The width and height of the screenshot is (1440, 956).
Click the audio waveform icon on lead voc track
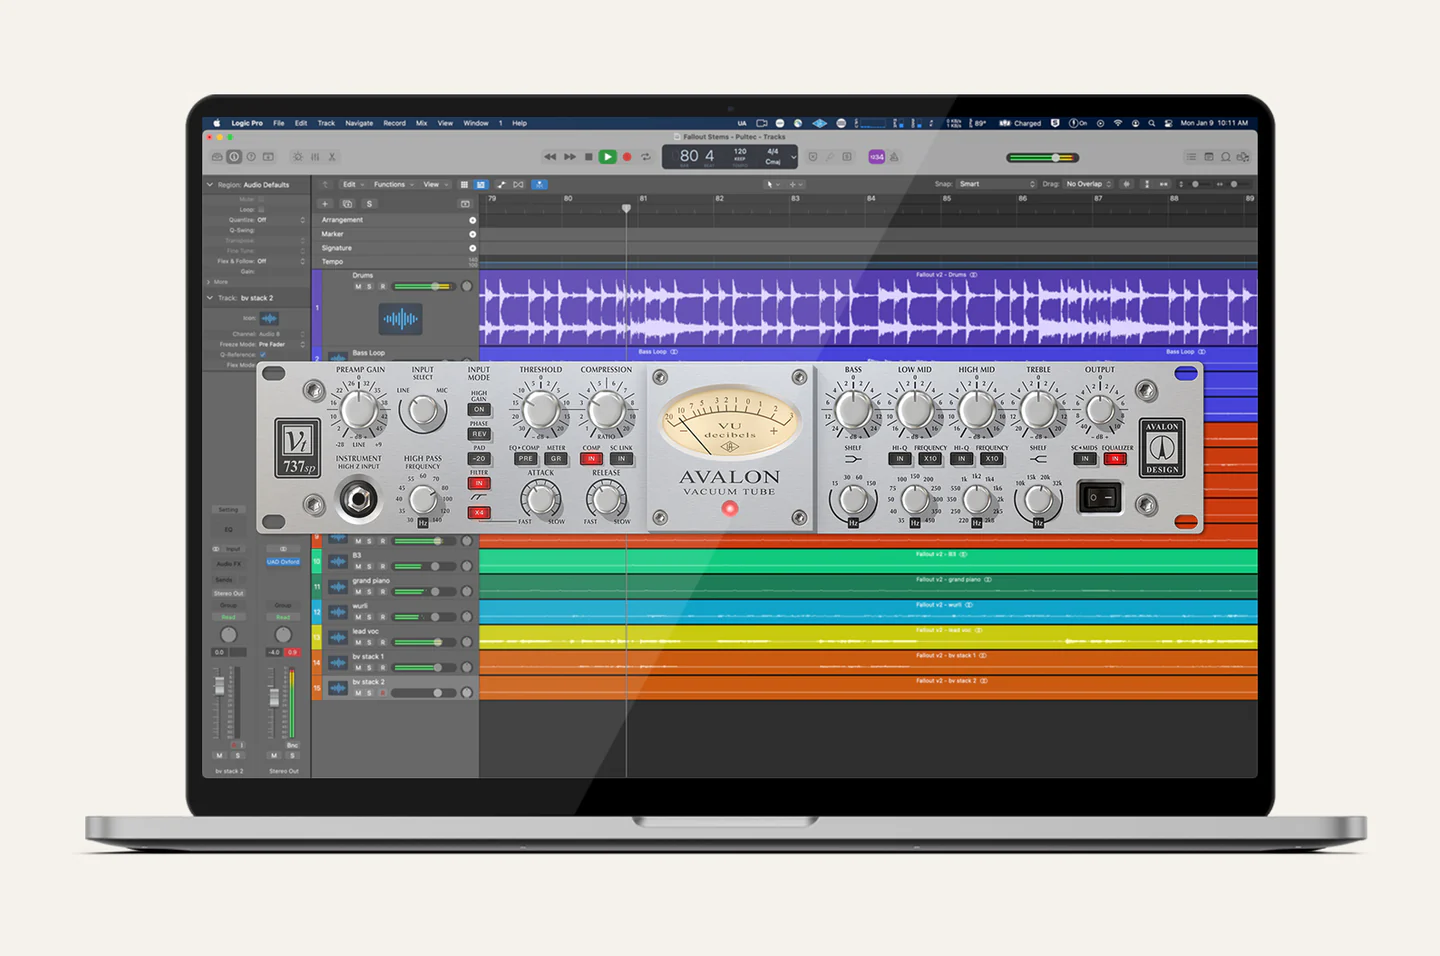click(x=338, y=638)
